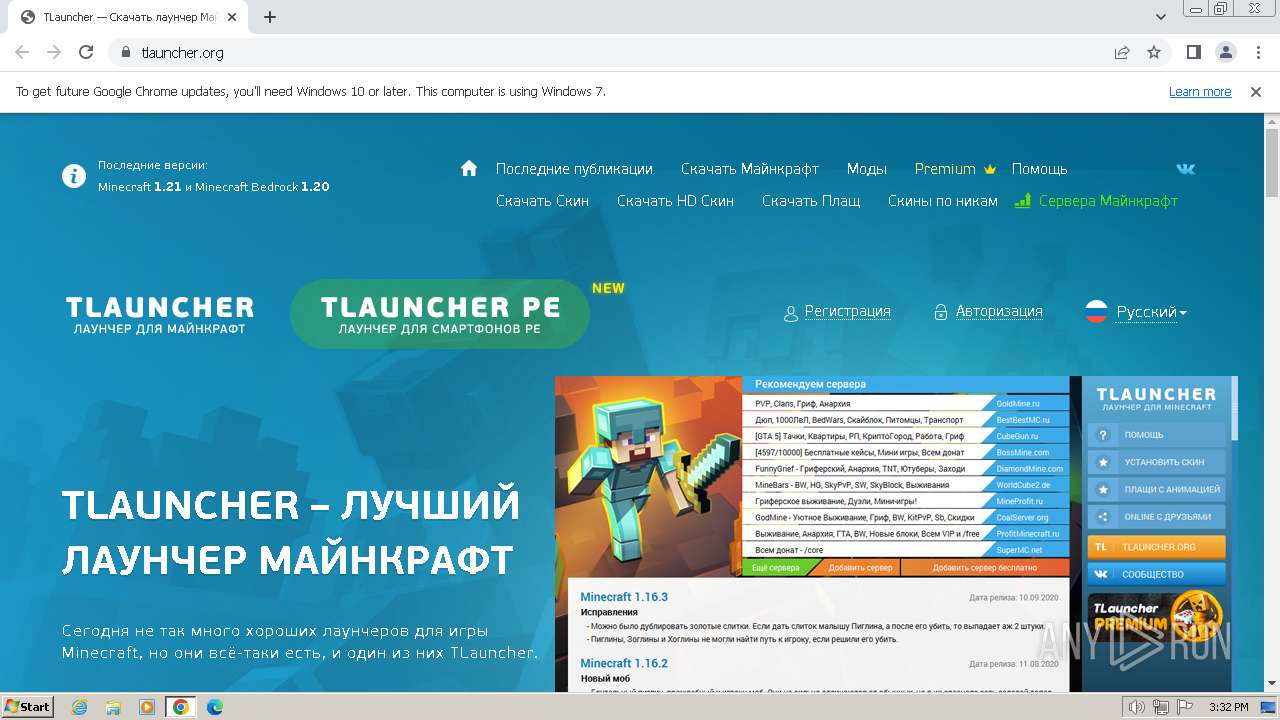Viewport: 1280px width, 720px height.
Task: Open the Windows Start button
Action: [x=28, y=706]
